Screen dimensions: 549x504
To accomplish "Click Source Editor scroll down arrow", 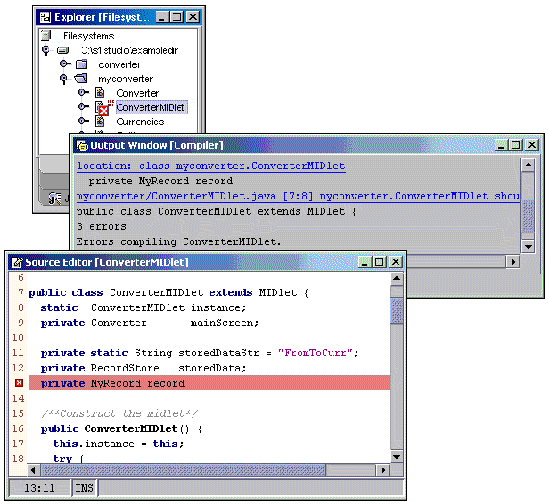I will 396,456.
